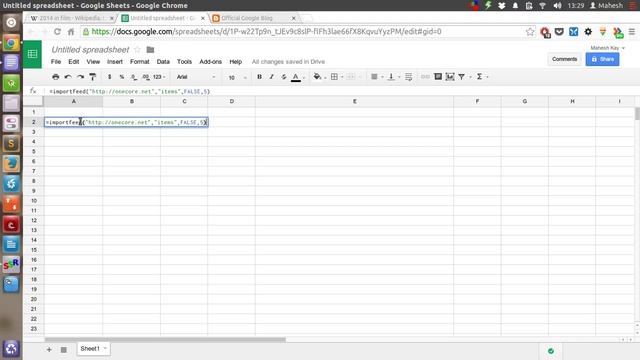Click the move to folder icon

(x=150, y=49)
